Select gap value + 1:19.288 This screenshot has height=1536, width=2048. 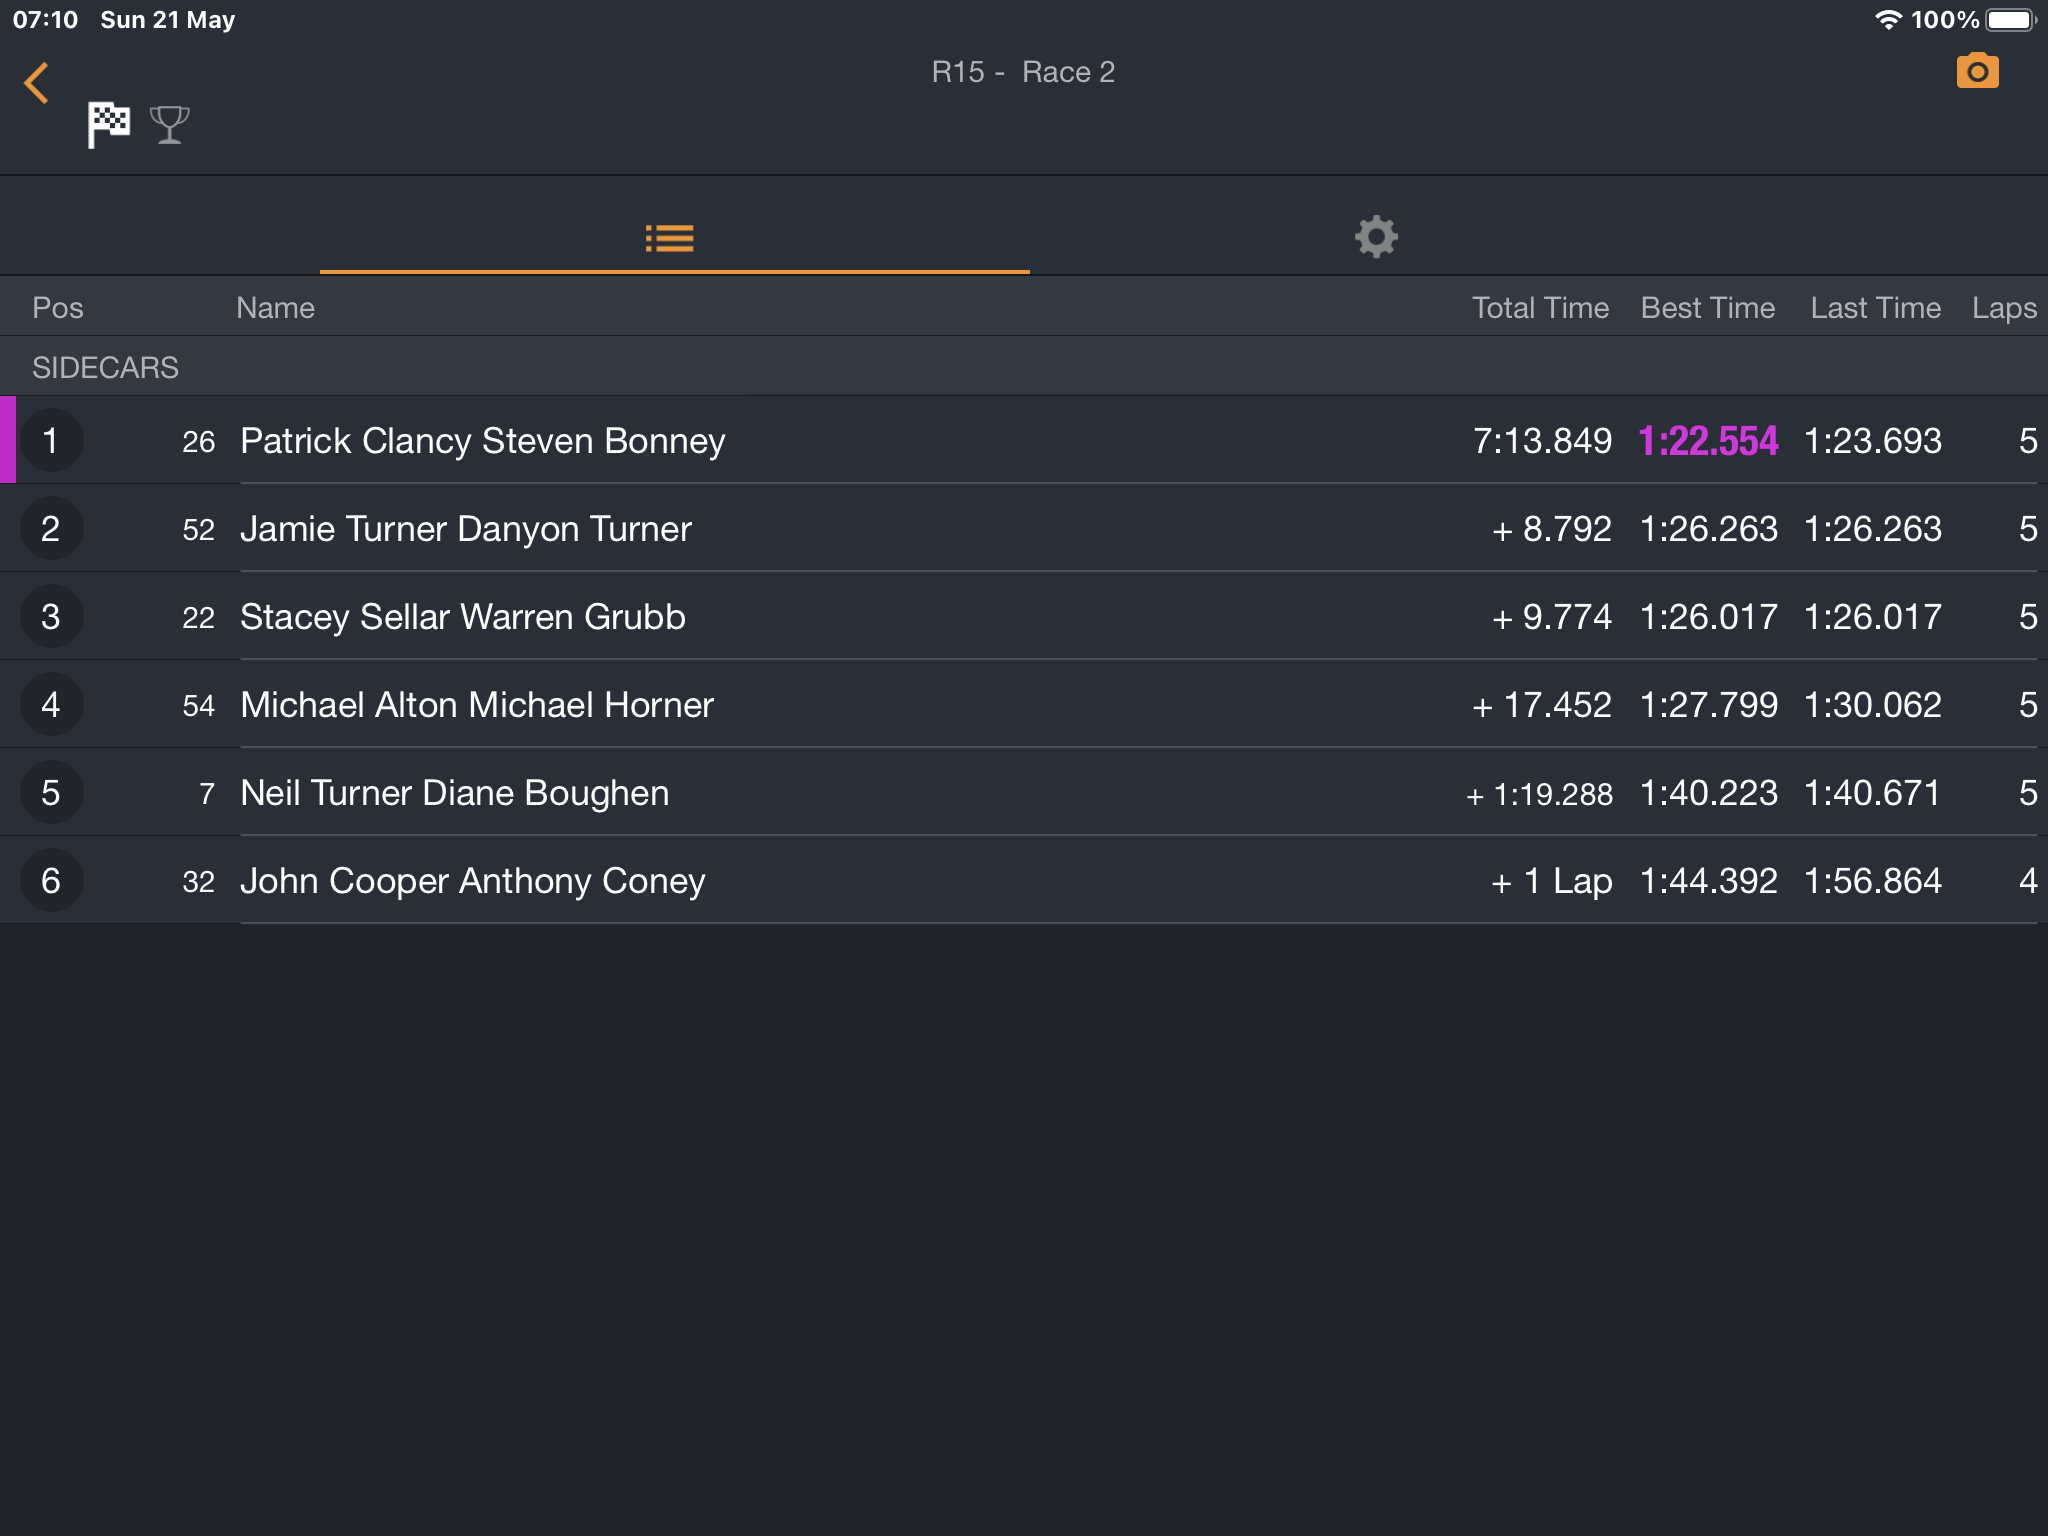[x=1539, y=794]
